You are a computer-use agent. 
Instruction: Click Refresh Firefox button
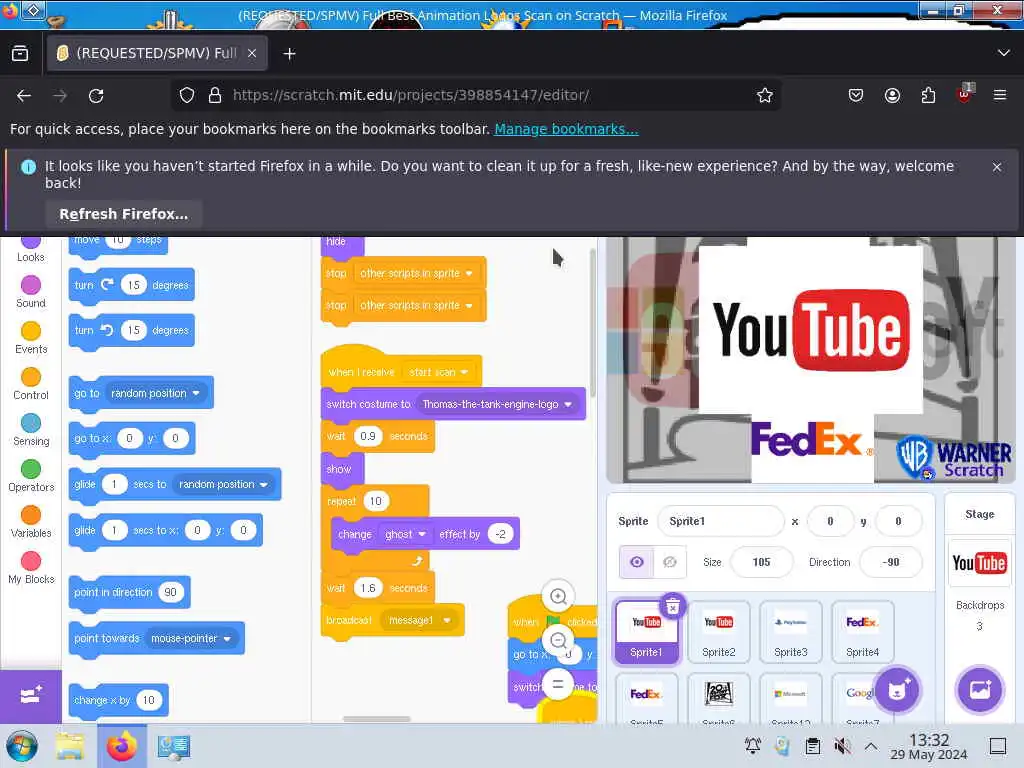[123, 214]
